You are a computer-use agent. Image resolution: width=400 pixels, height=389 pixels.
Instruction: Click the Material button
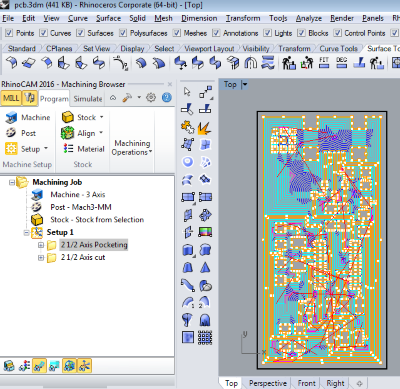pyautogui.click(x=84, y=149)
